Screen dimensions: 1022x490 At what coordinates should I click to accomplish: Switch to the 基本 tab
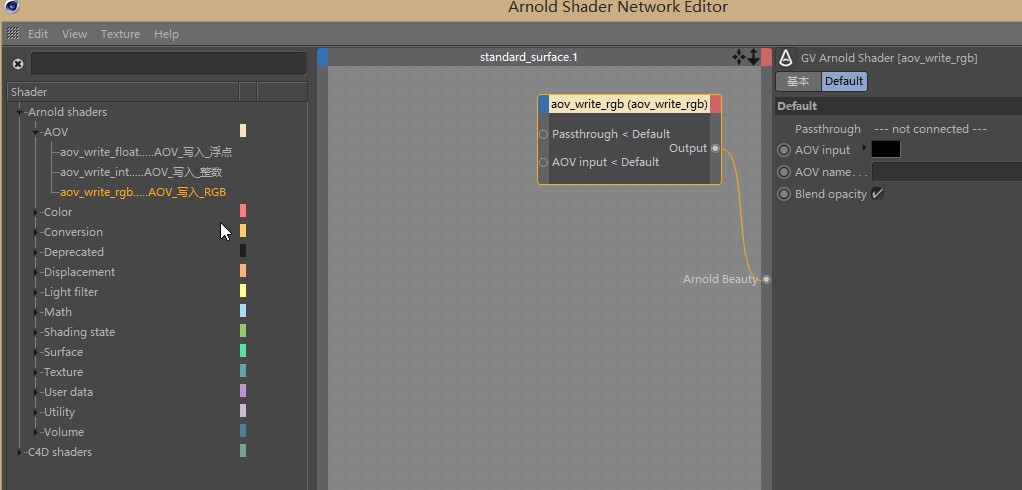(798, 81)
